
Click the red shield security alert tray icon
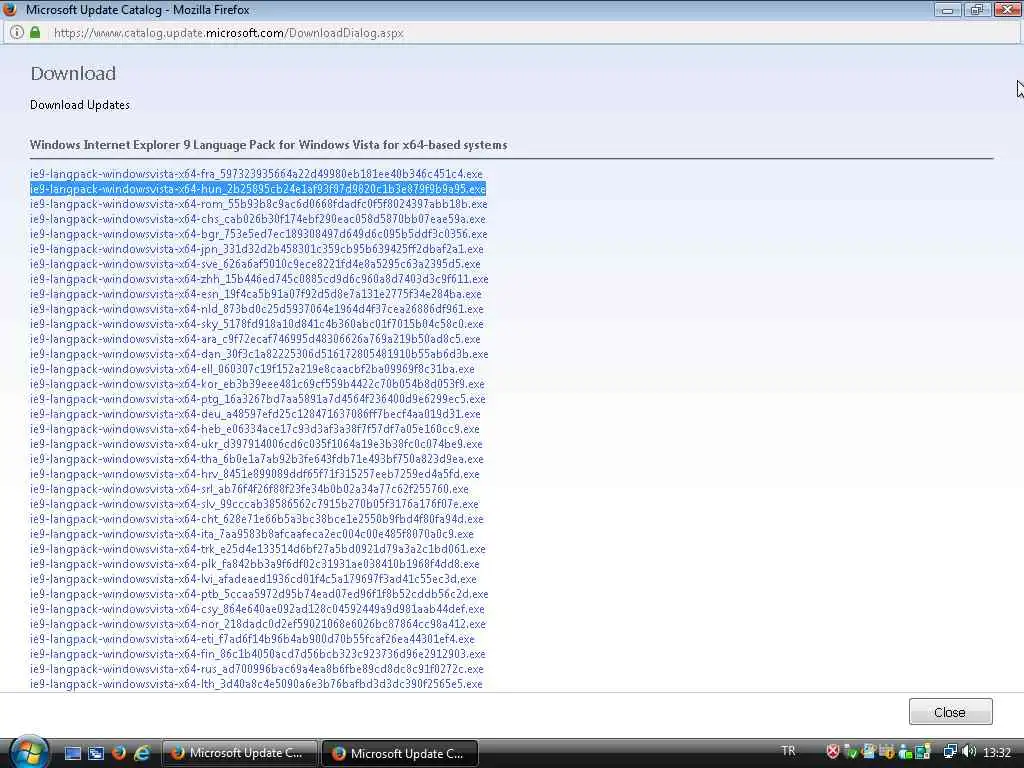833,752
